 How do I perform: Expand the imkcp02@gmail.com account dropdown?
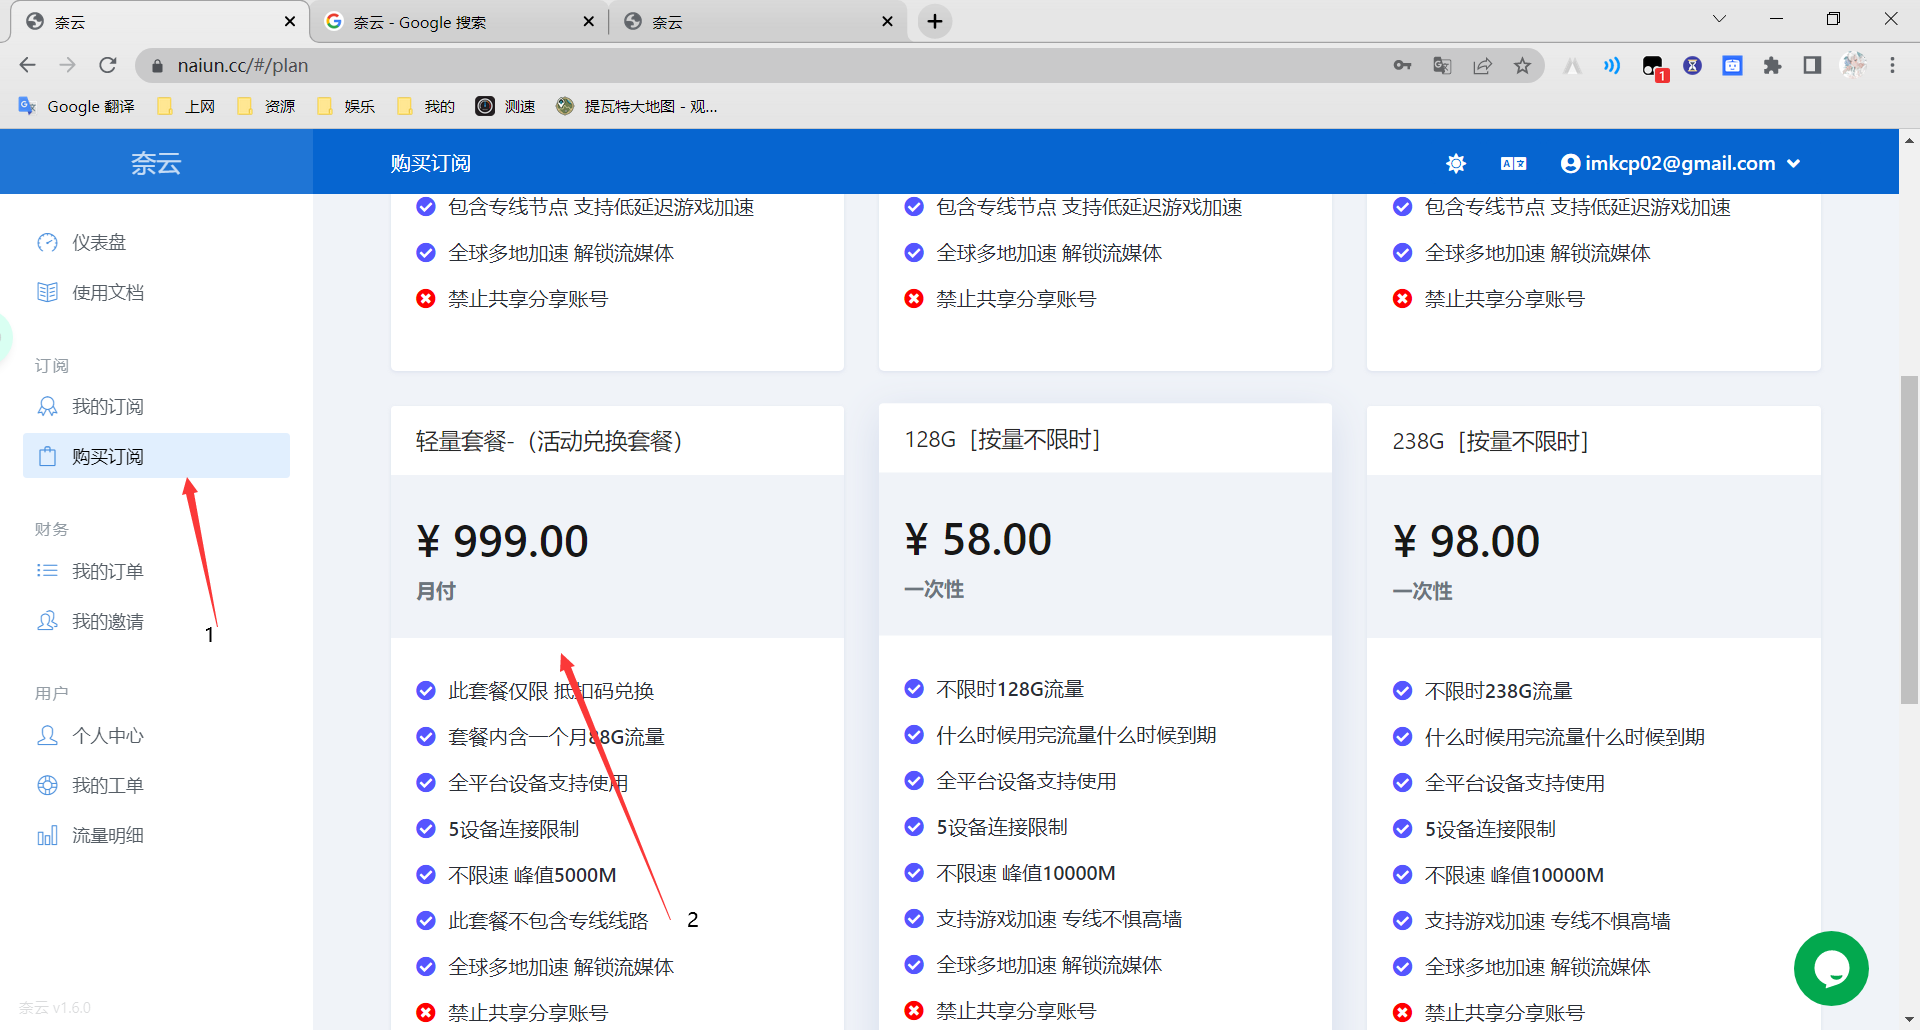[1680, 163]
